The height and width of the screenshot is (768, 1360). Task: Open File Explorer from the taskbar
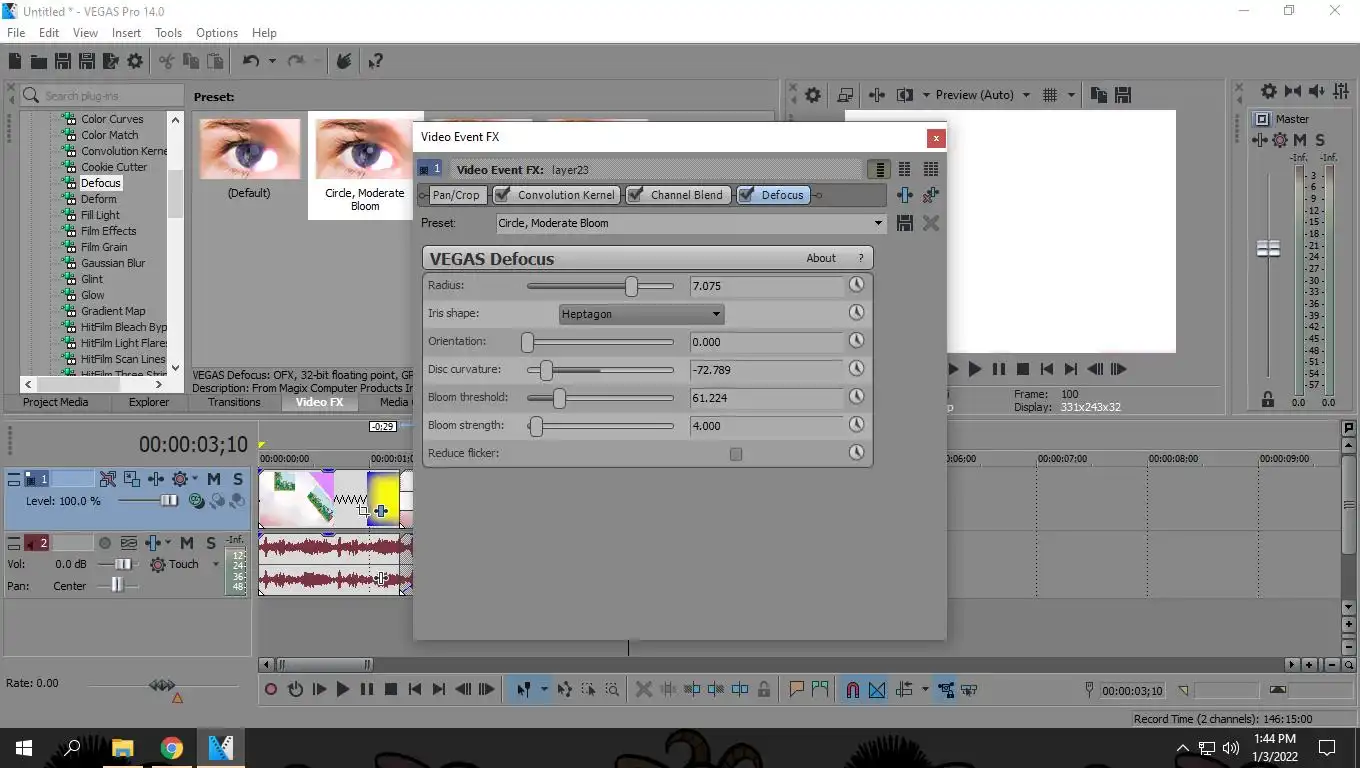tap(123, 747)
